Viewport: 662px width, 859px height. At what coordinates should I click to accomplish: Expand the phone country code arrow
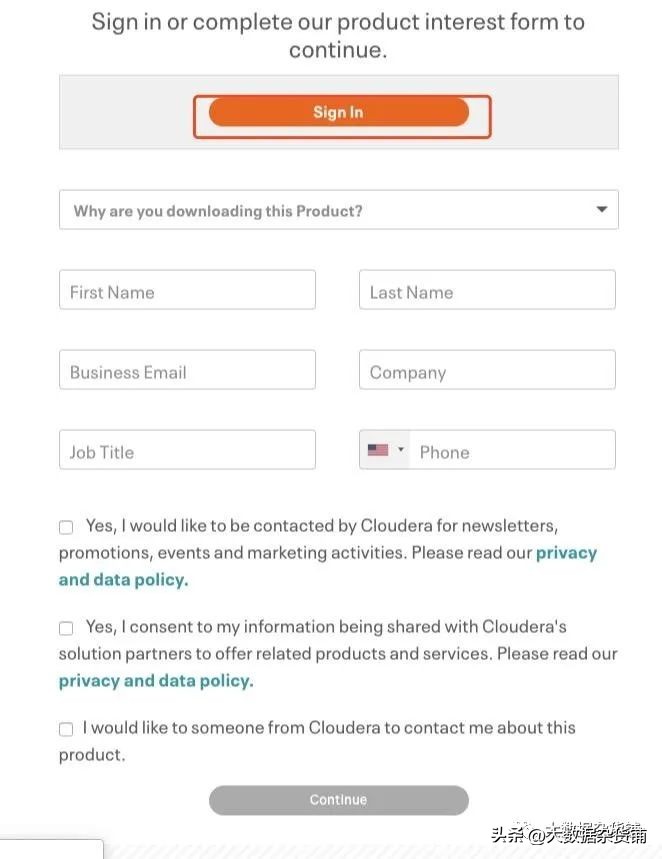[x=401, y=451]
